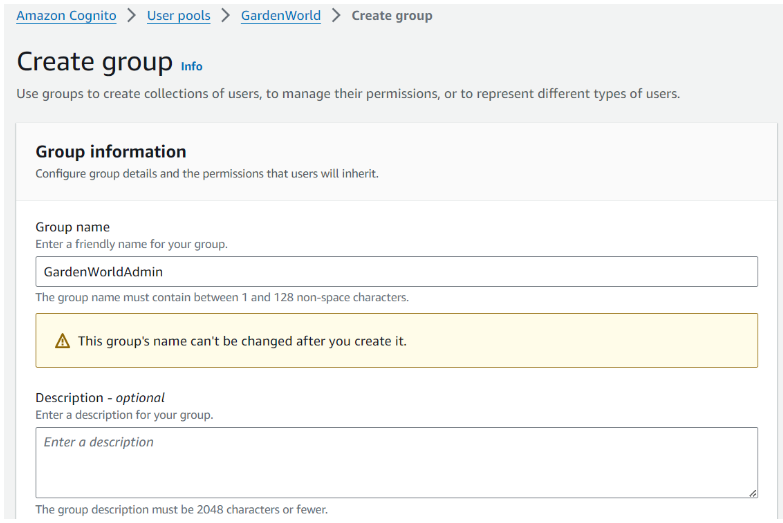Select the Group information section heading
783x523 pixels.
click(111, 152)
